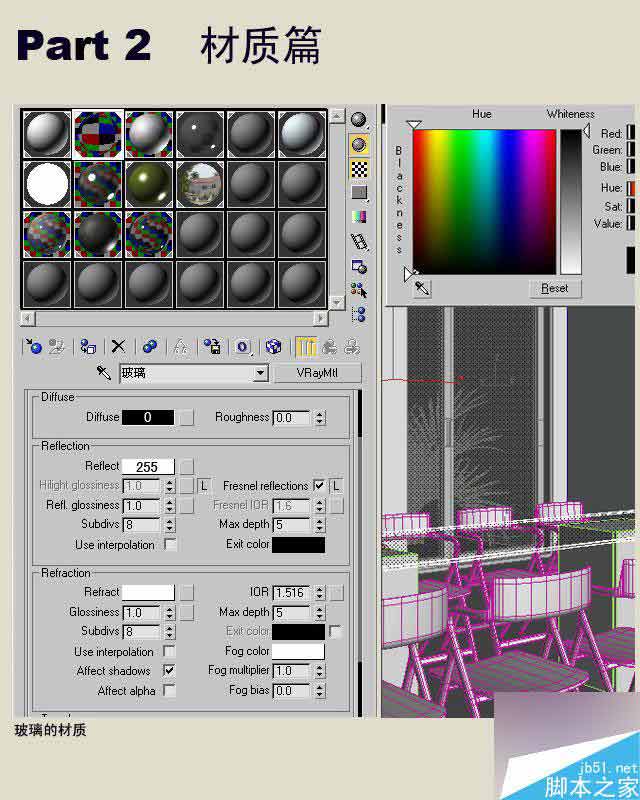Click the Get Material icon

pos(34,347)
